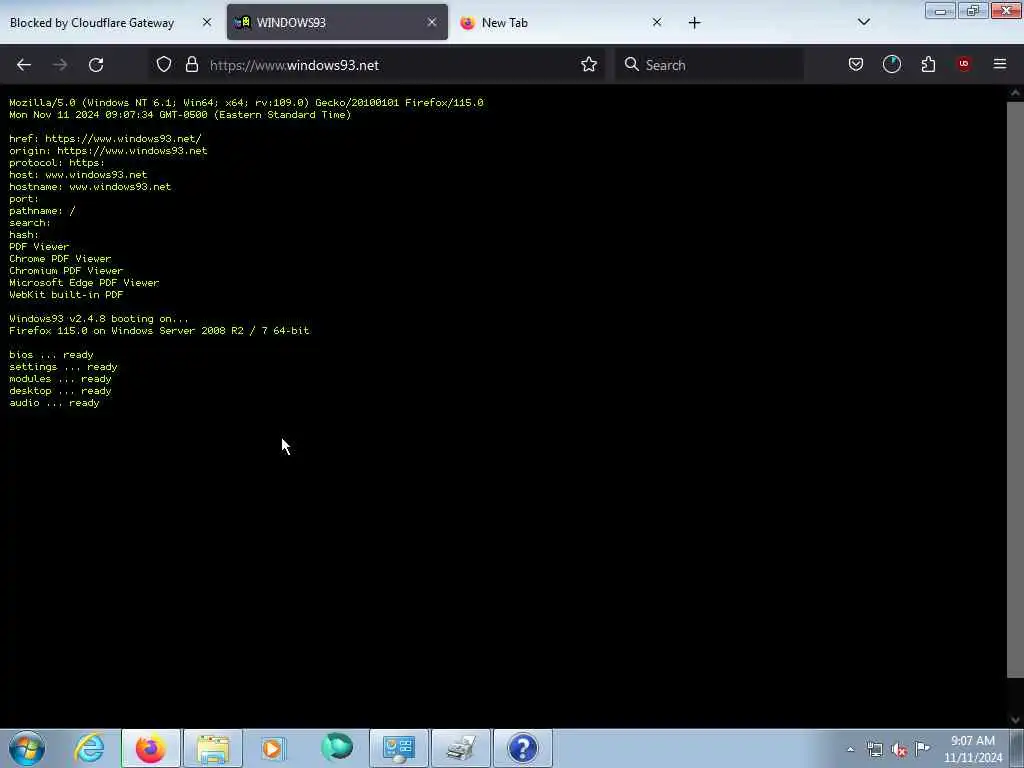Screen dimensions: 1024x768
Task: Click the scrollbar down arrow
Action: [1015, 720]
